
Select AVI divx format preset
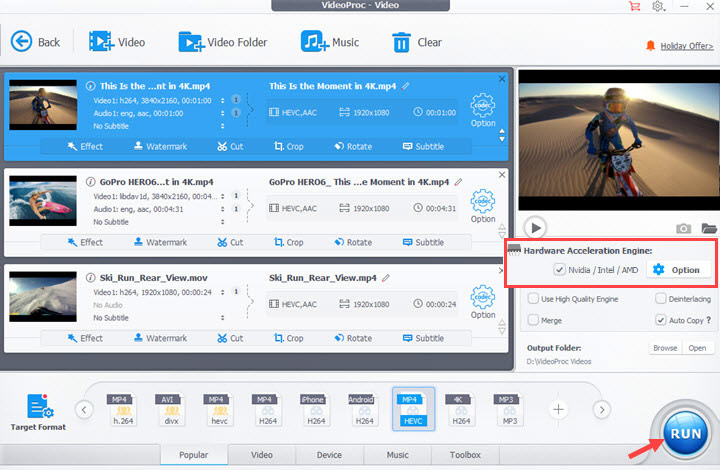coord(171,410)
